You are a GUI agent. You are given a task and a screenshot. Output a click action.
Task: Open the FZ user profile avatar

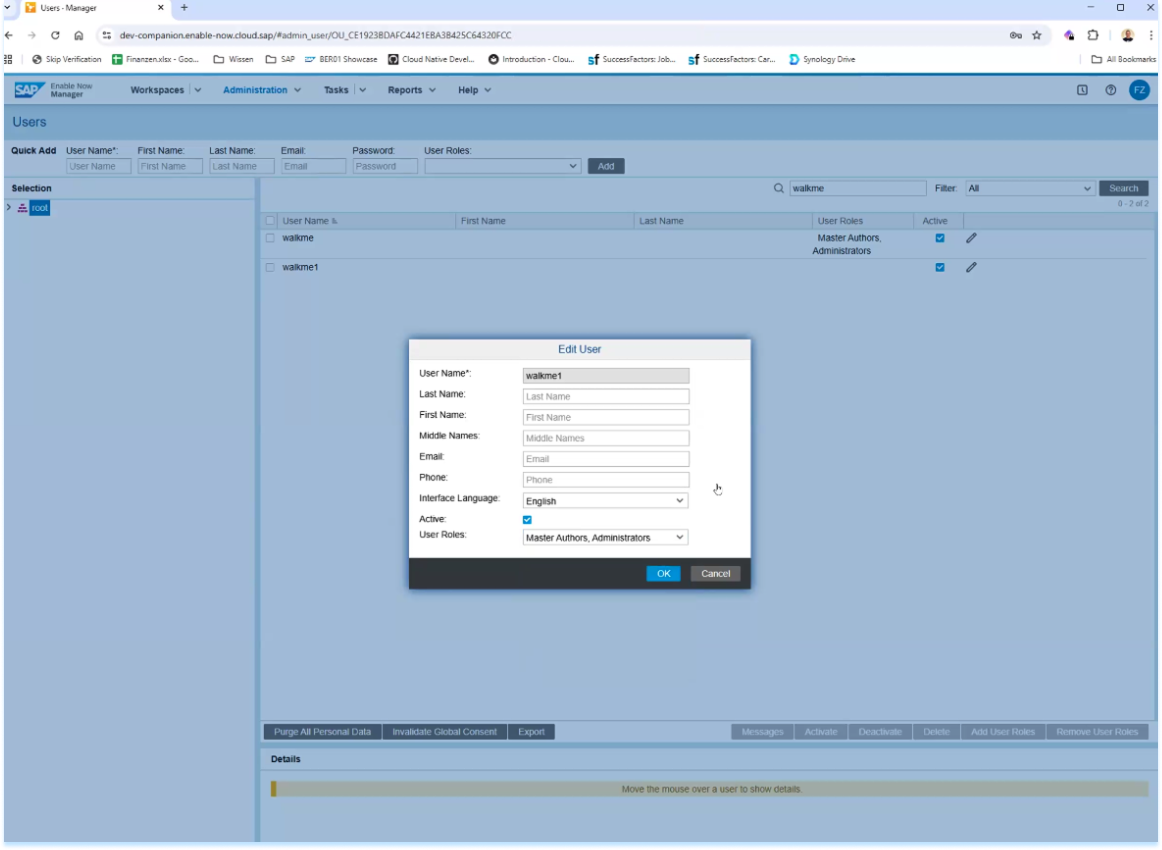[1139, 90]
